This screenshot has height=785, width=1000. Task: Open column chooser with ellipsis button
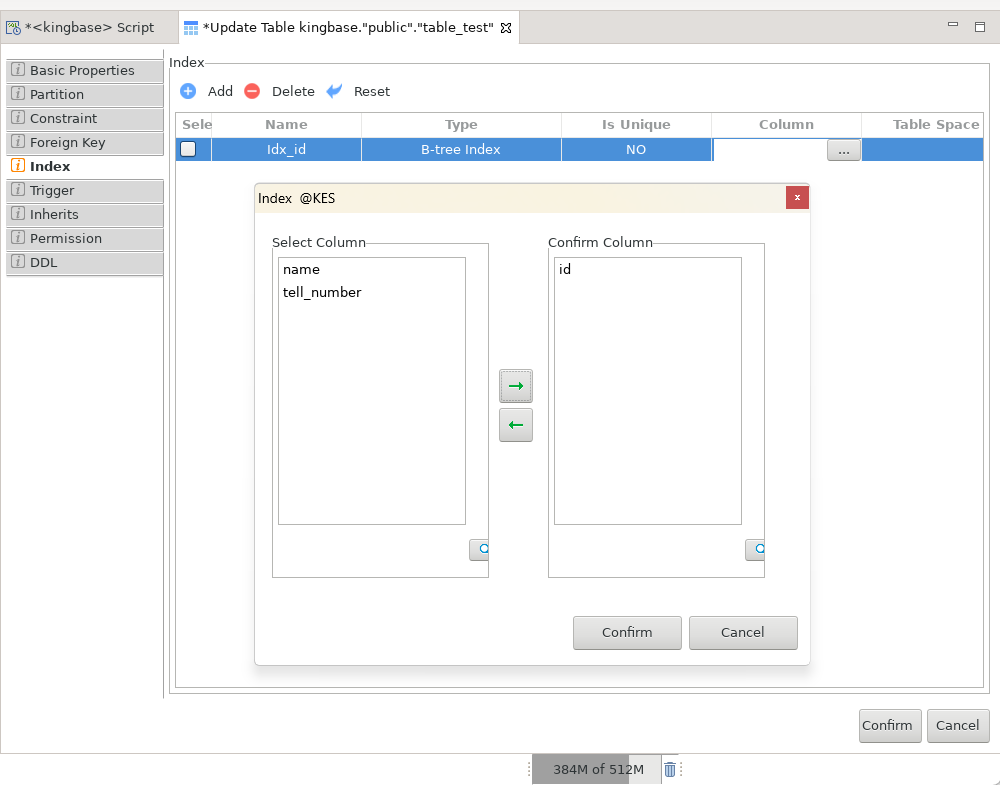pyautogui.click(x=843, y=150)
